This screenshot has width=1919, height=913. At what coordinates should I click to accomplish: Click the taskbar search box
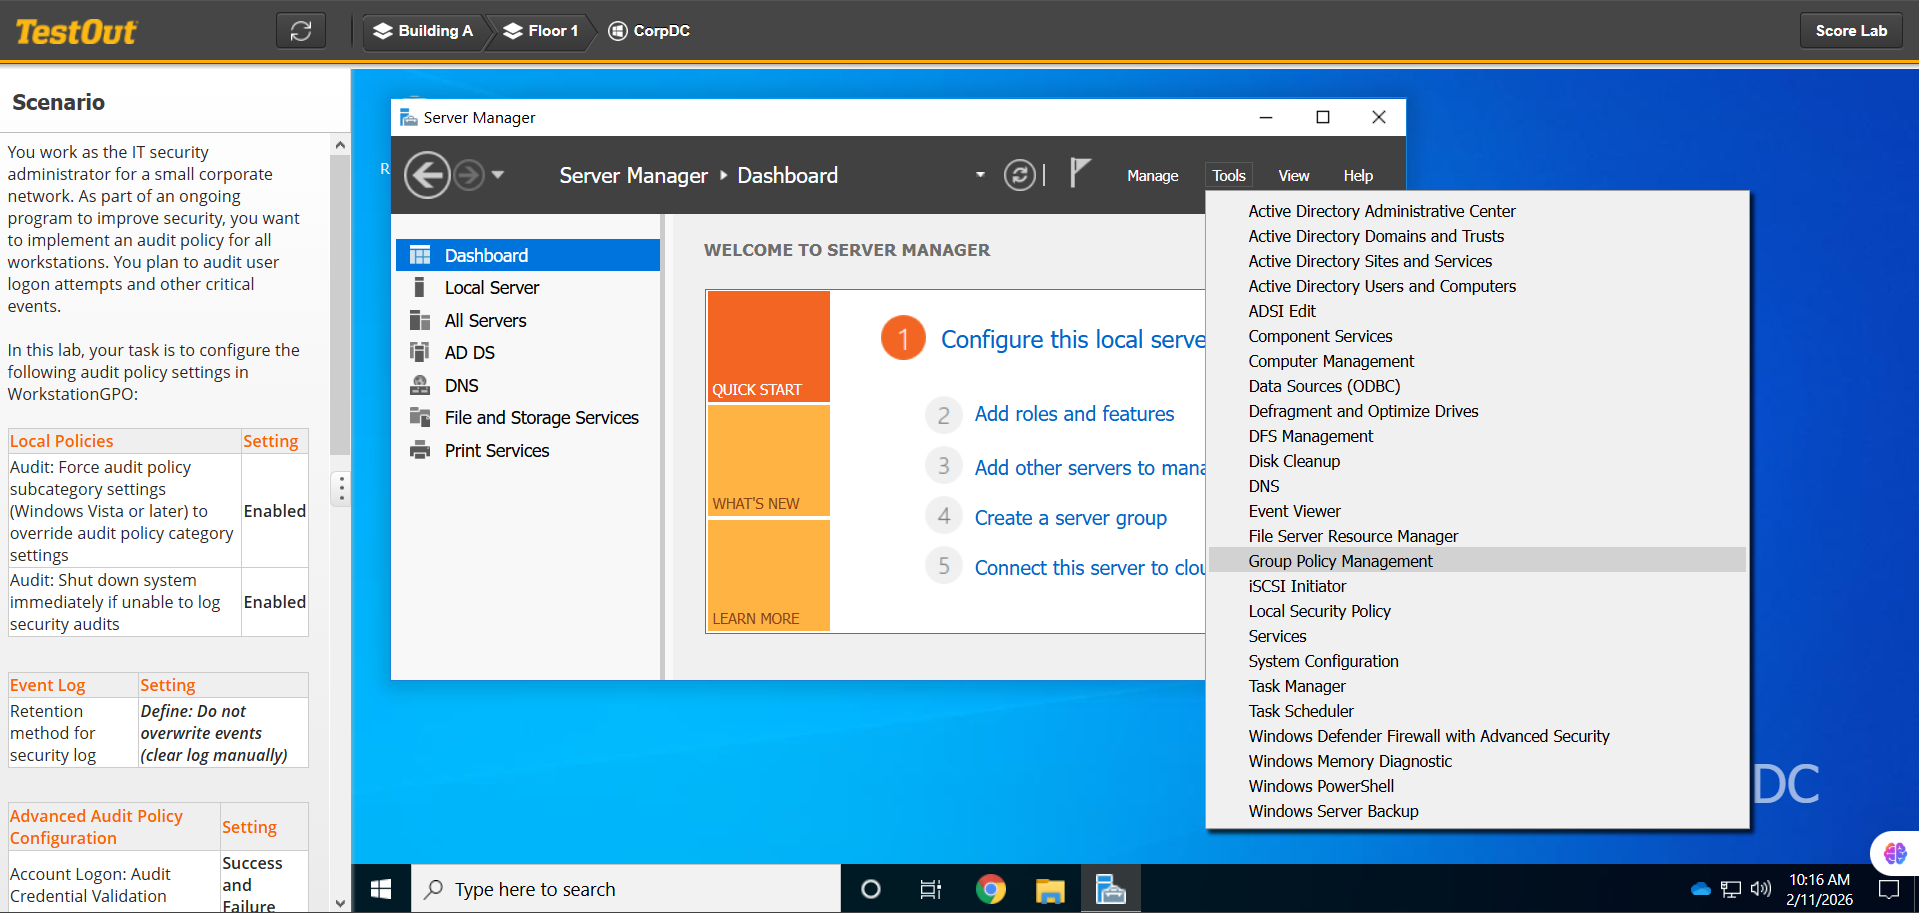coord(625,889)
